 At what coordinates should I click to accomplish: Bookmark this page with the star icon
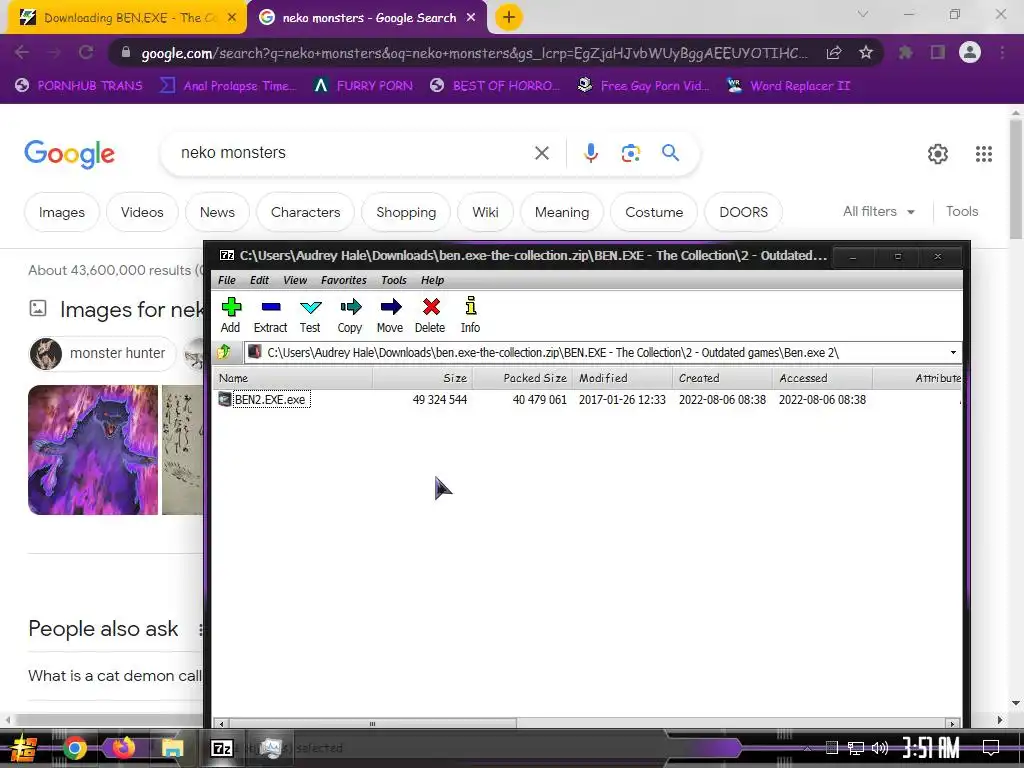866,52
